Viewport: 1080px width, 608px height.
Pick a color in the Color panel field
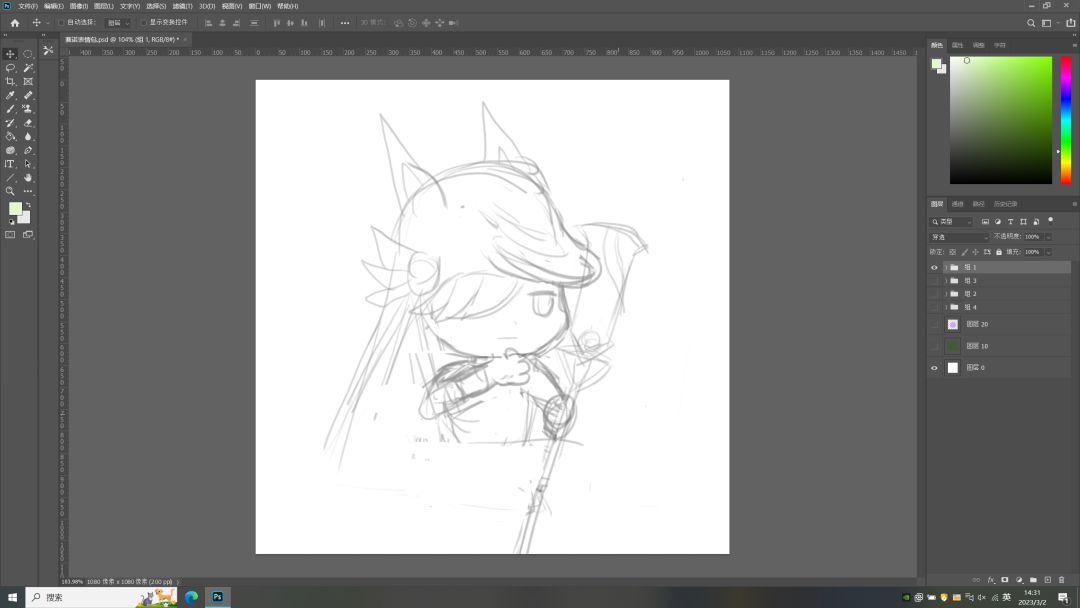(x=1001, y=120)
